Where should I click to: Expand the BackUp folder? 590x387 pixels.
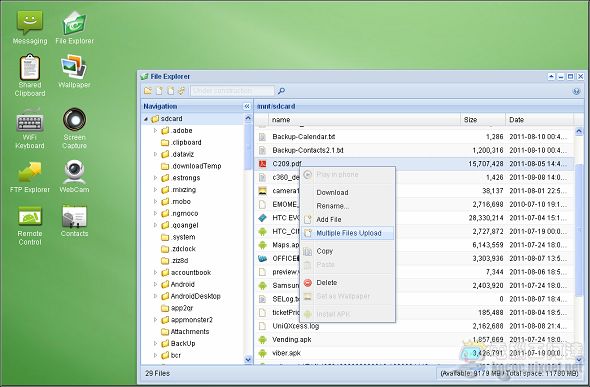155,343
